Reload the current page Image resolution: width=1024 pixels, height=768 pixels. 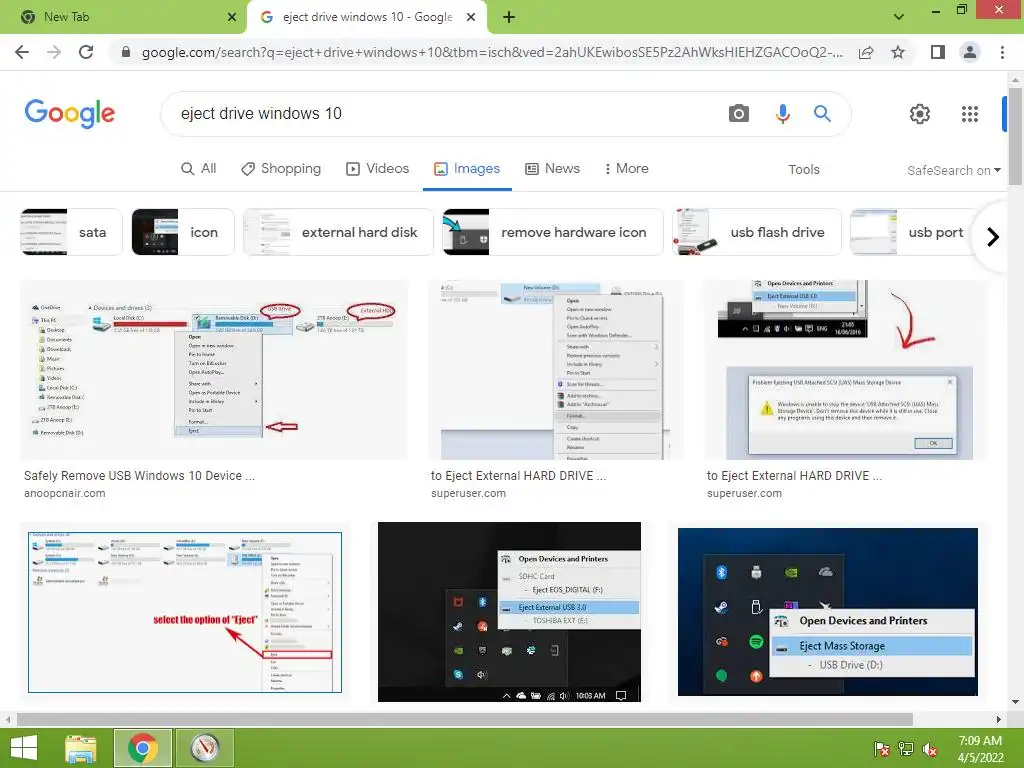point(86,52)
